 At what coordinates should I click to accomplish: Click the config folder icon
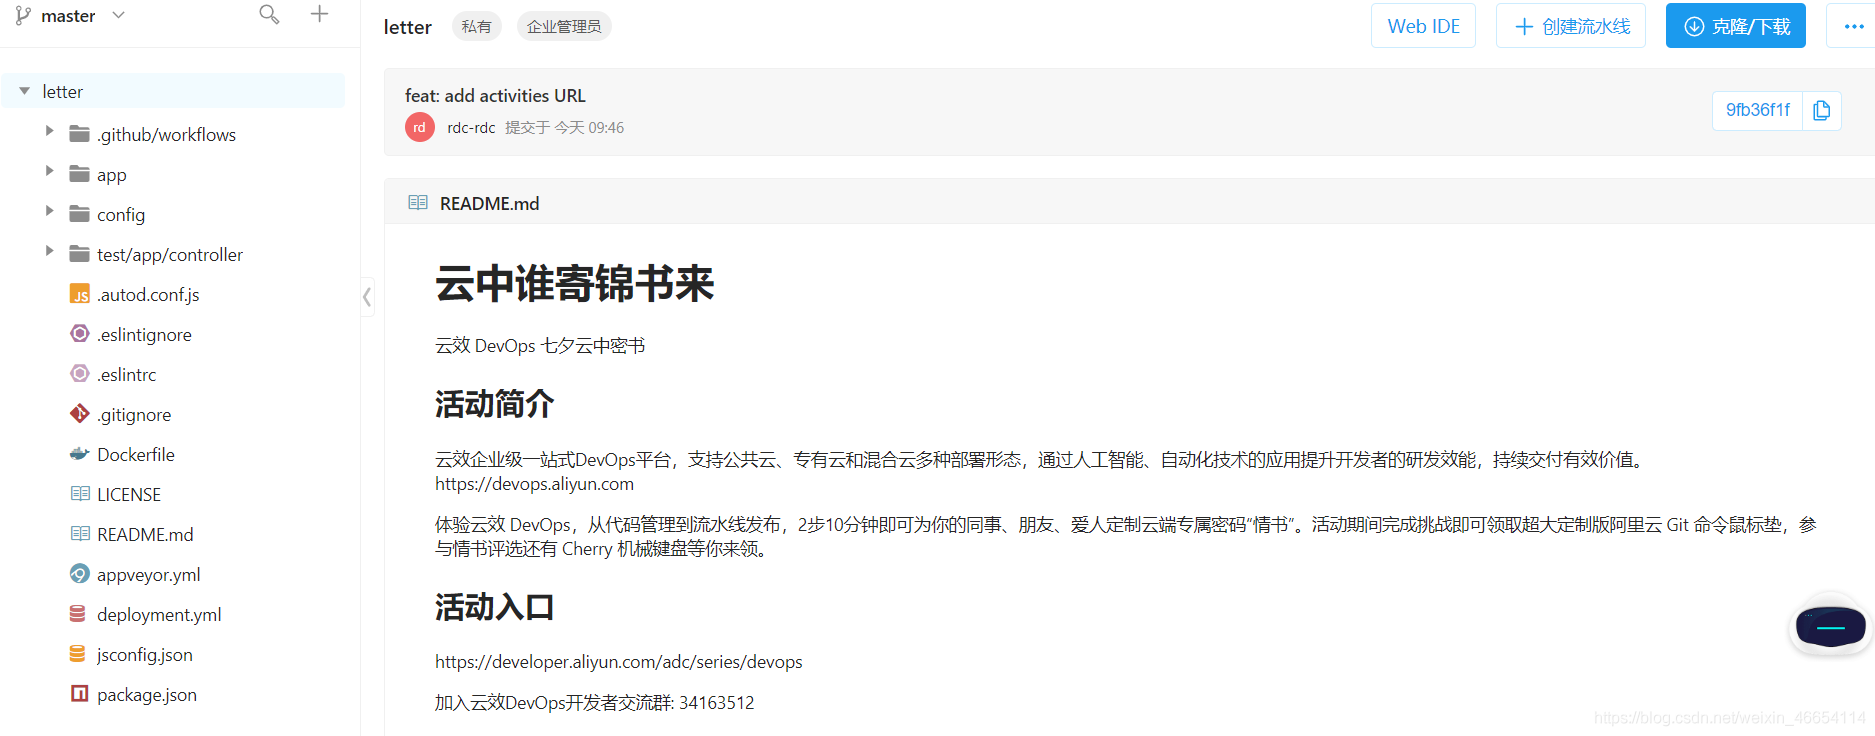[x=79, y=214]
